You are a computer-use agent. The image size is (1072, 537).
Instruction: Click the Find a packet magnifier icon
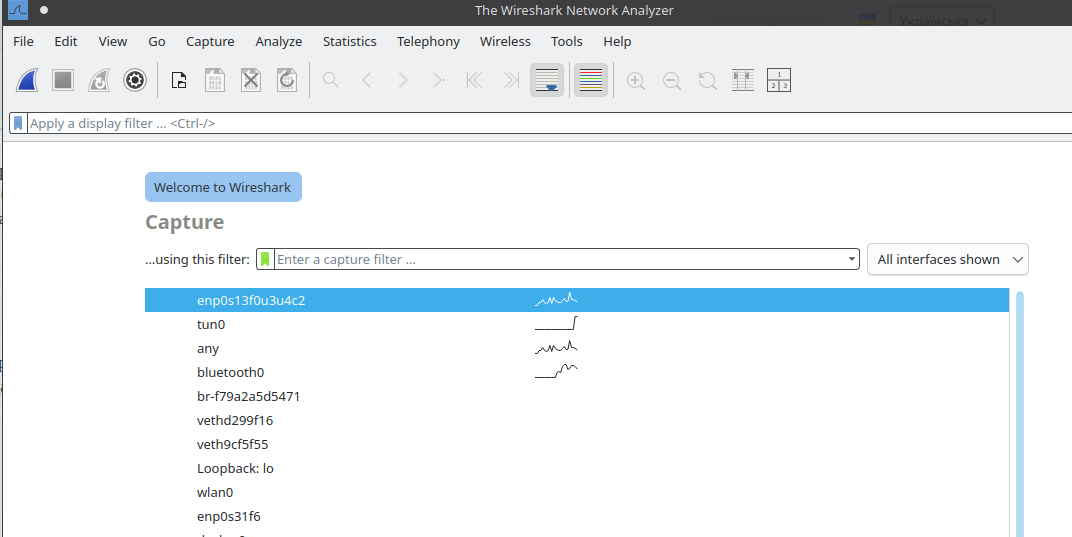pos(331,81)
